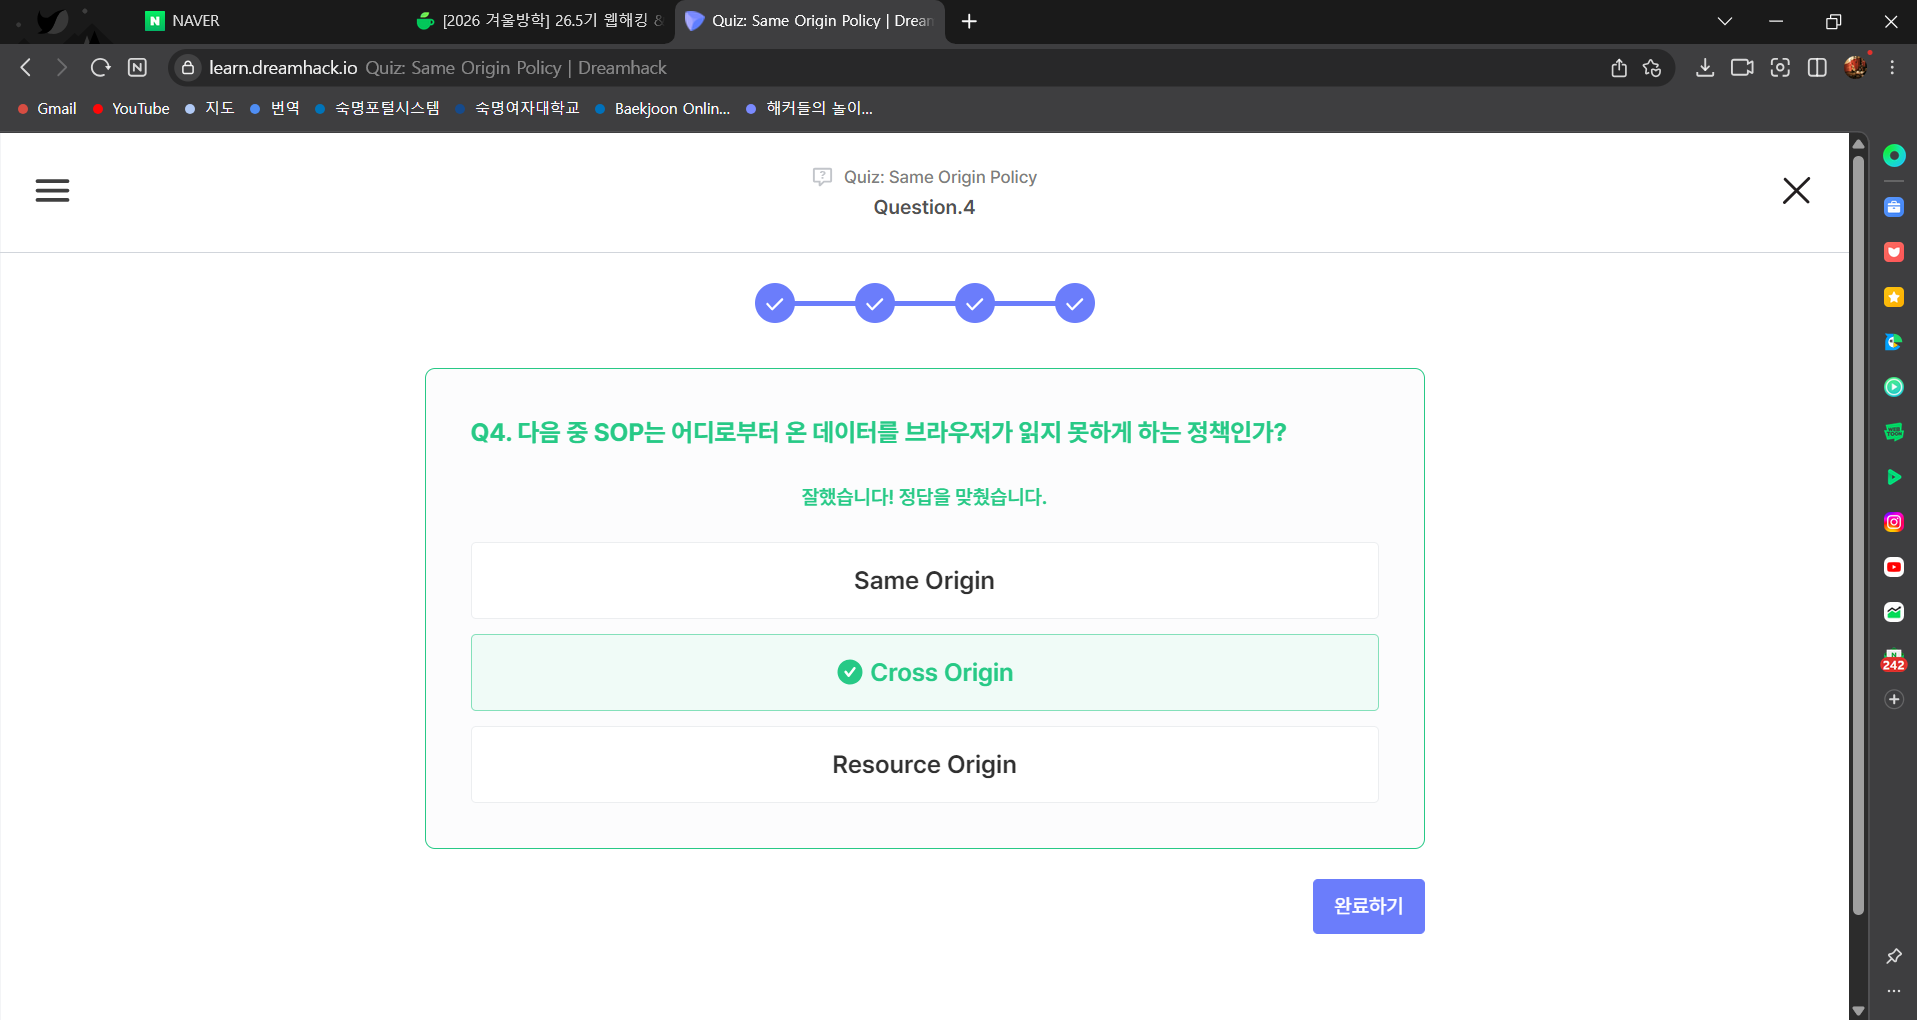Open the Gmail bookmark link
The height and width of the screenshot is (1020, 1917).
[46, 108]
